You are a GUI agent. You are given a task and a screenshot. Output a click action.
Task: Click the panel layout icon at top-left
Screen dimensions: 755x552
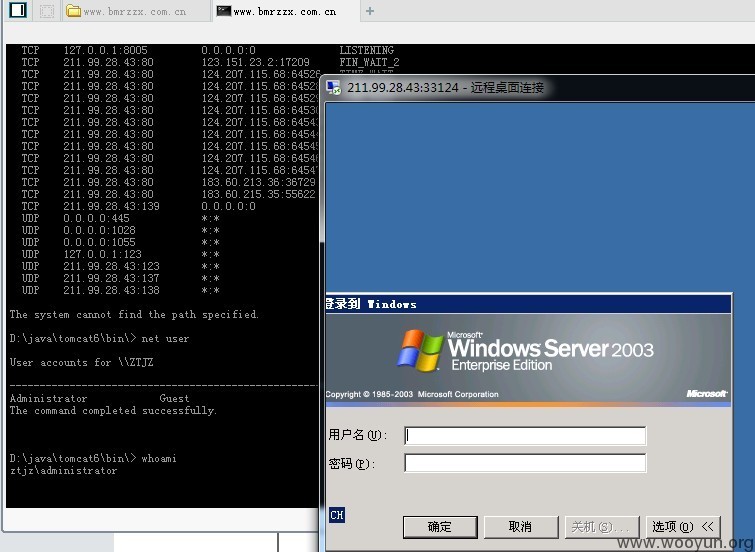pyautogui.click(x=18, y=10)
